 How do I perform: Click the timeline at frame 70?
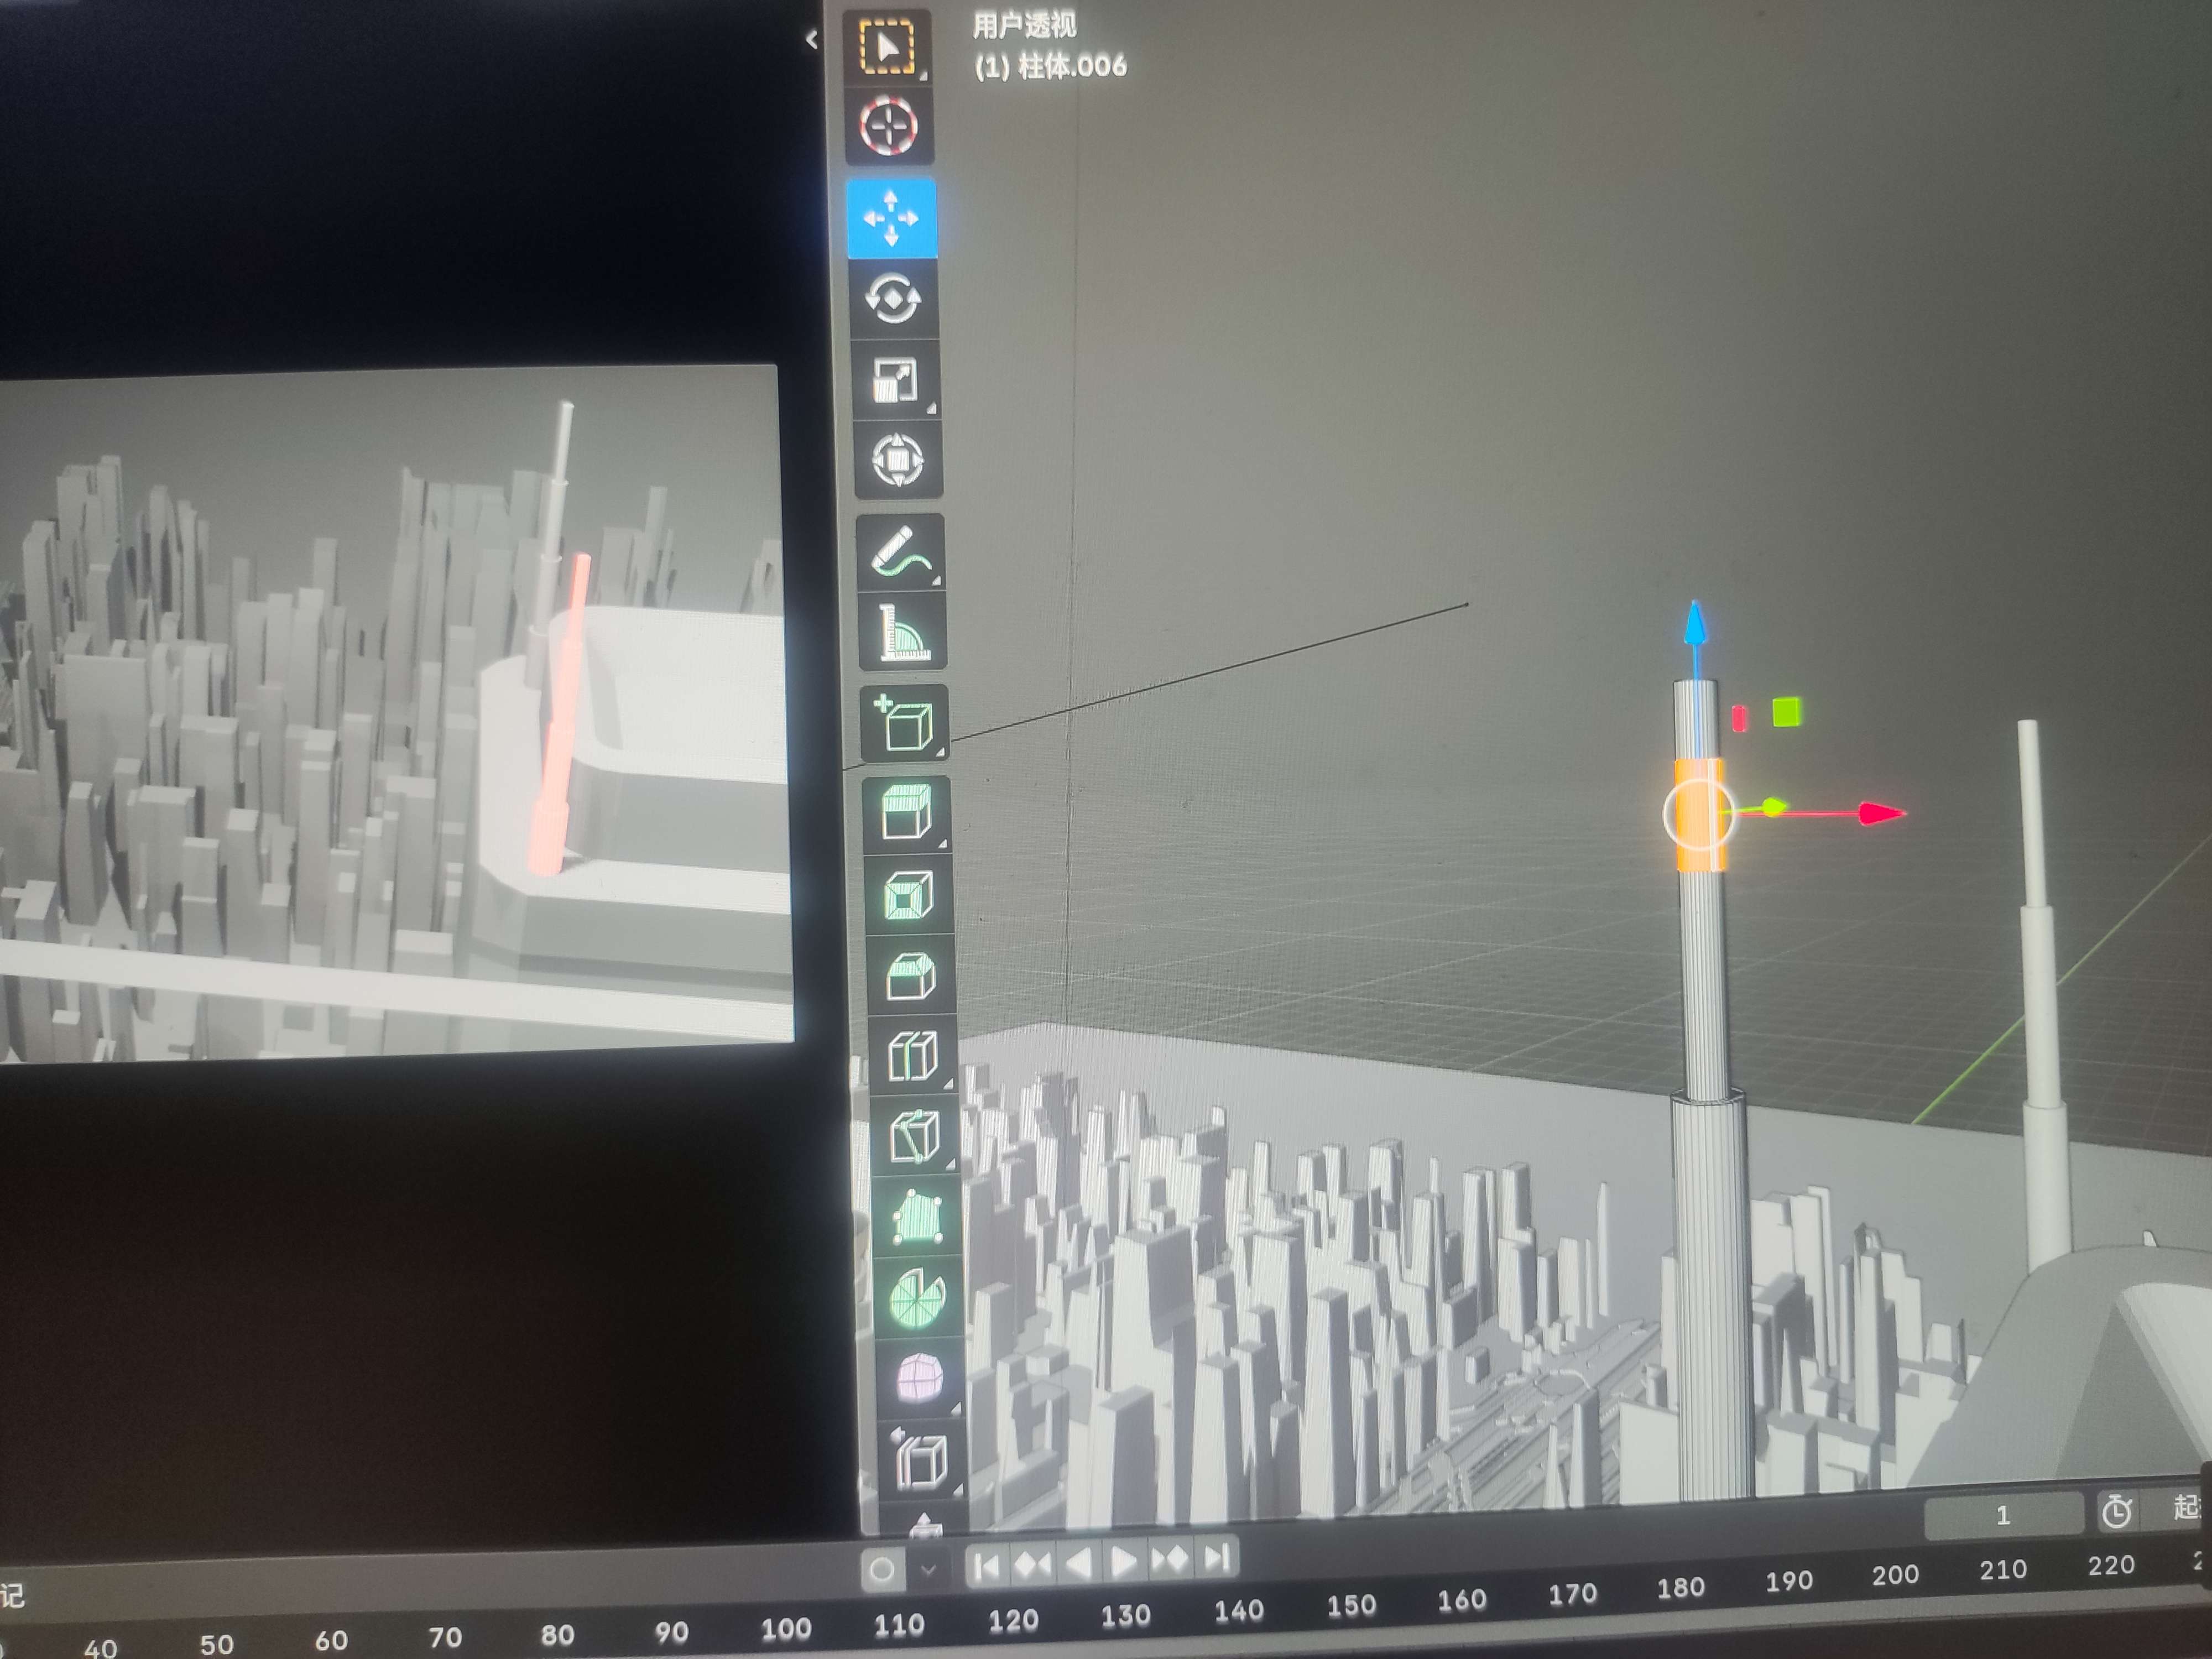[445, 1637]
